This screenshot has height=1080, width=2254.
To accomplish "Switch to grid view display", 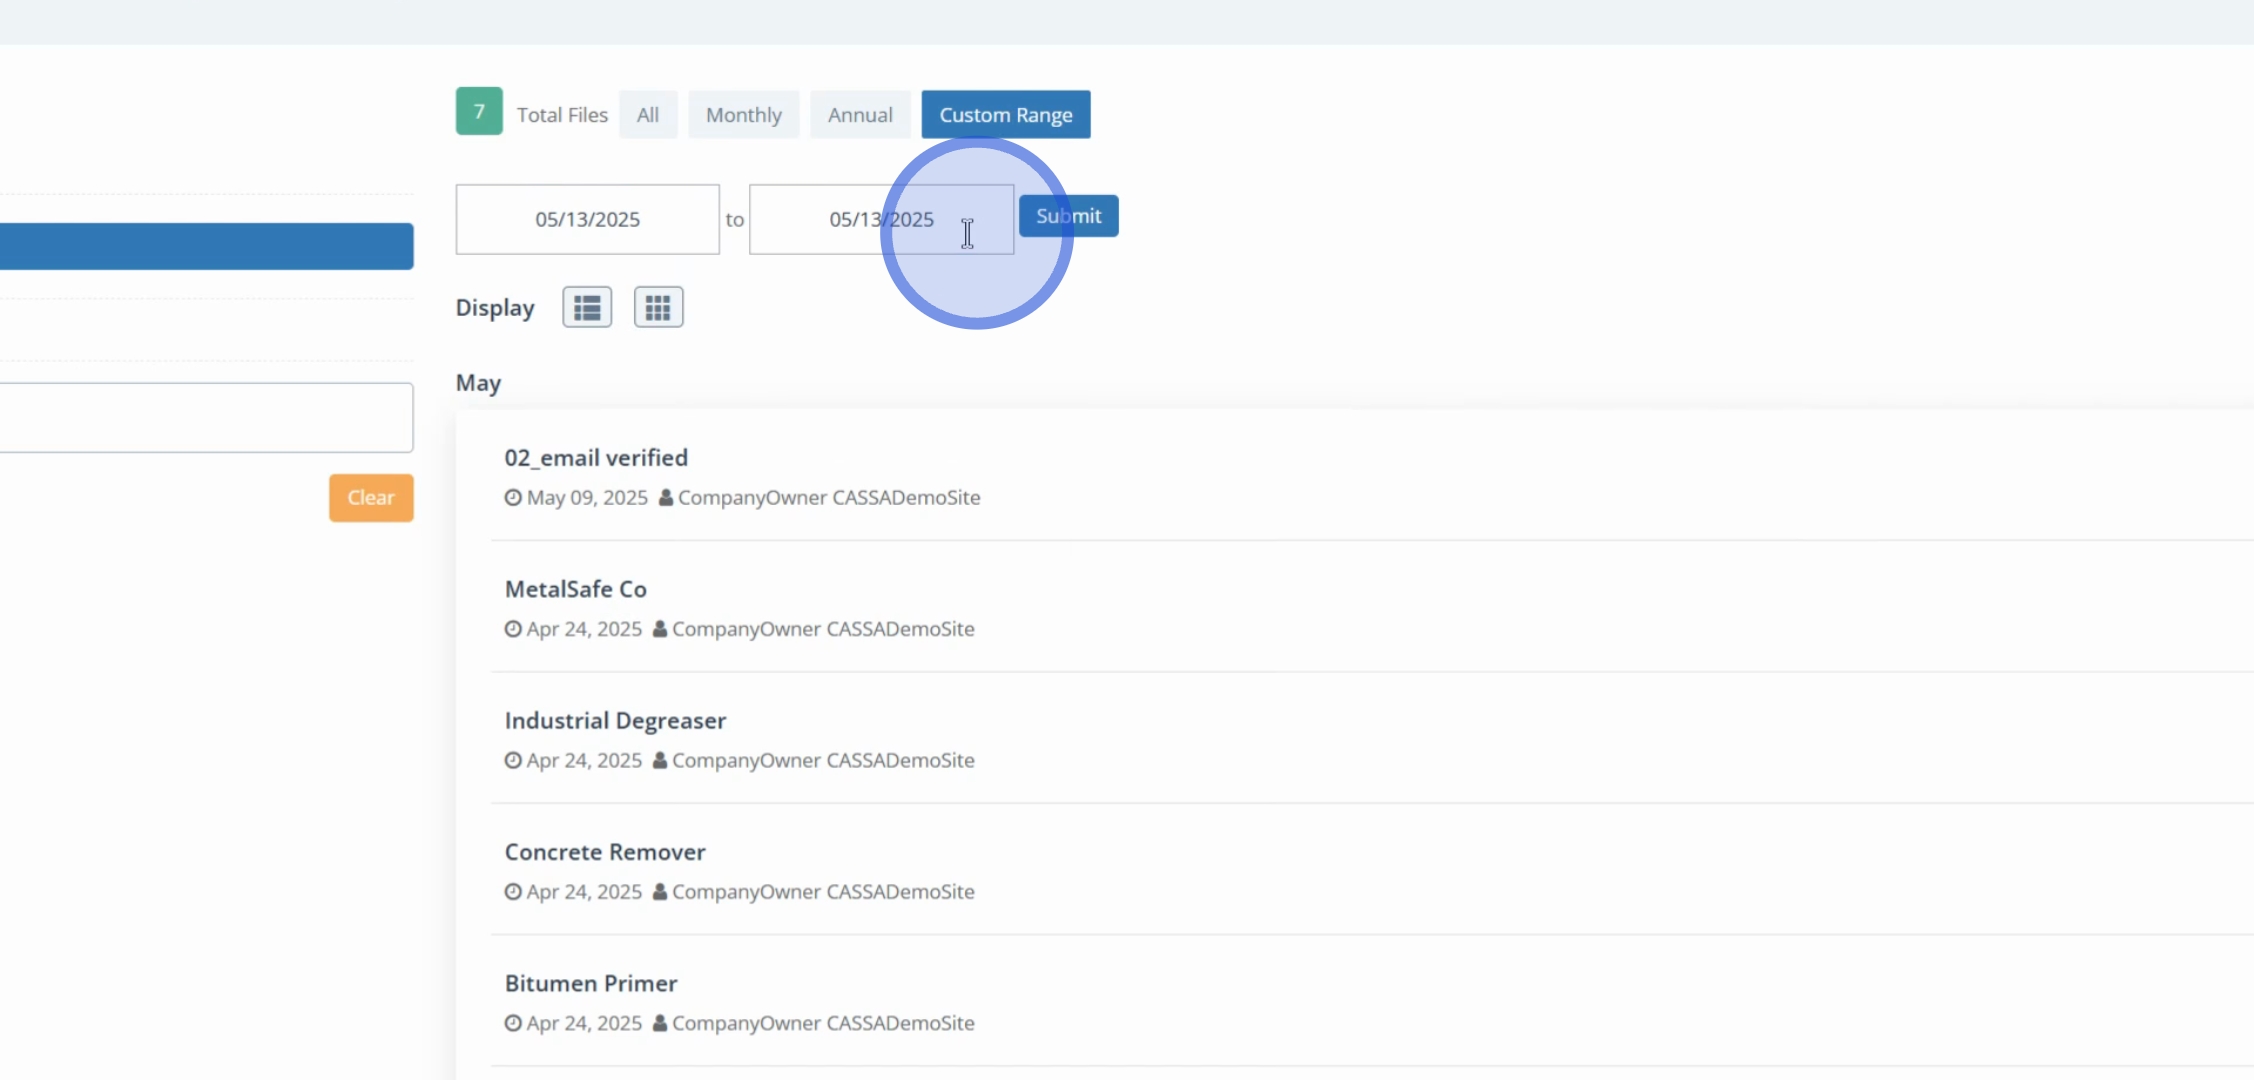I will [658, 307].
